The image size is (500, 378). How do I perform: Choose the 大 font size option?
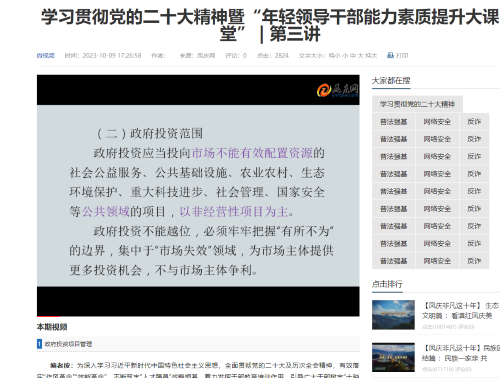click(x=360, y=55)
